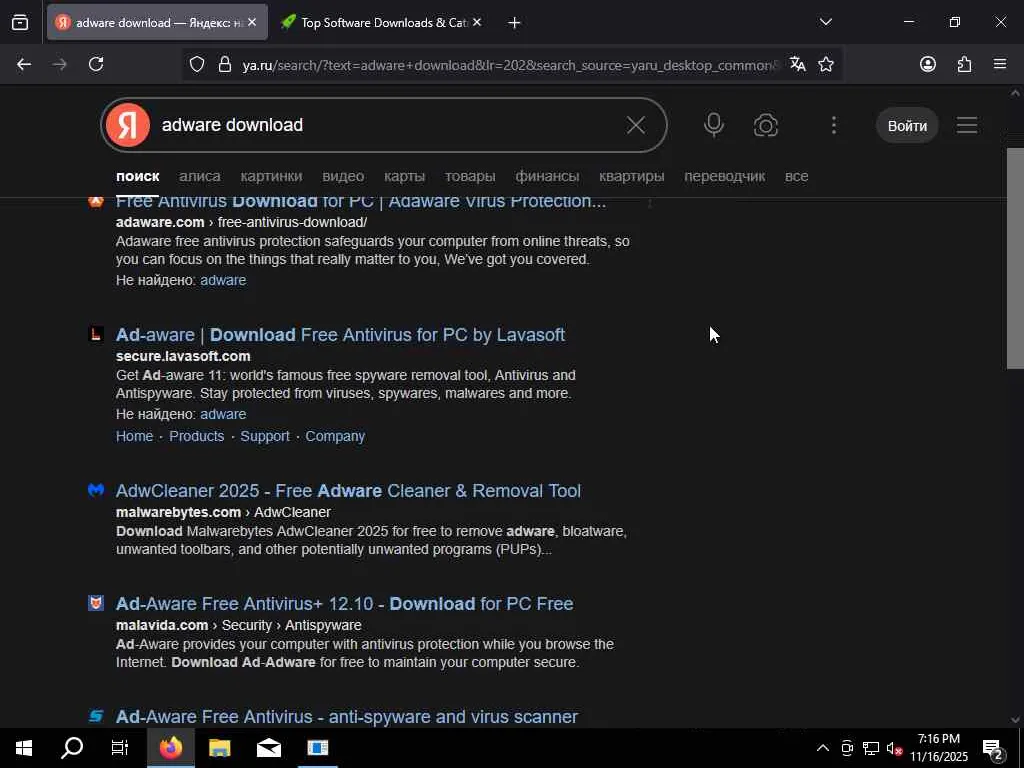Screen dimensions: 1024x768
Task: Click adaware.com domain link
Action: coord(160,223)
